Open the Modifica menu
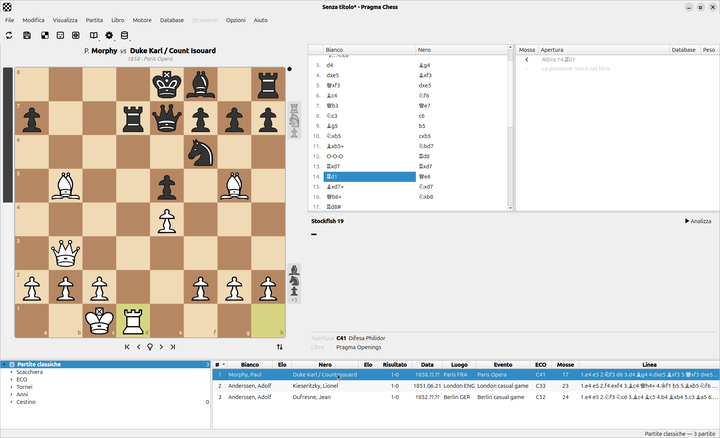This screenshot has height=438, width=720. point(34,20)
